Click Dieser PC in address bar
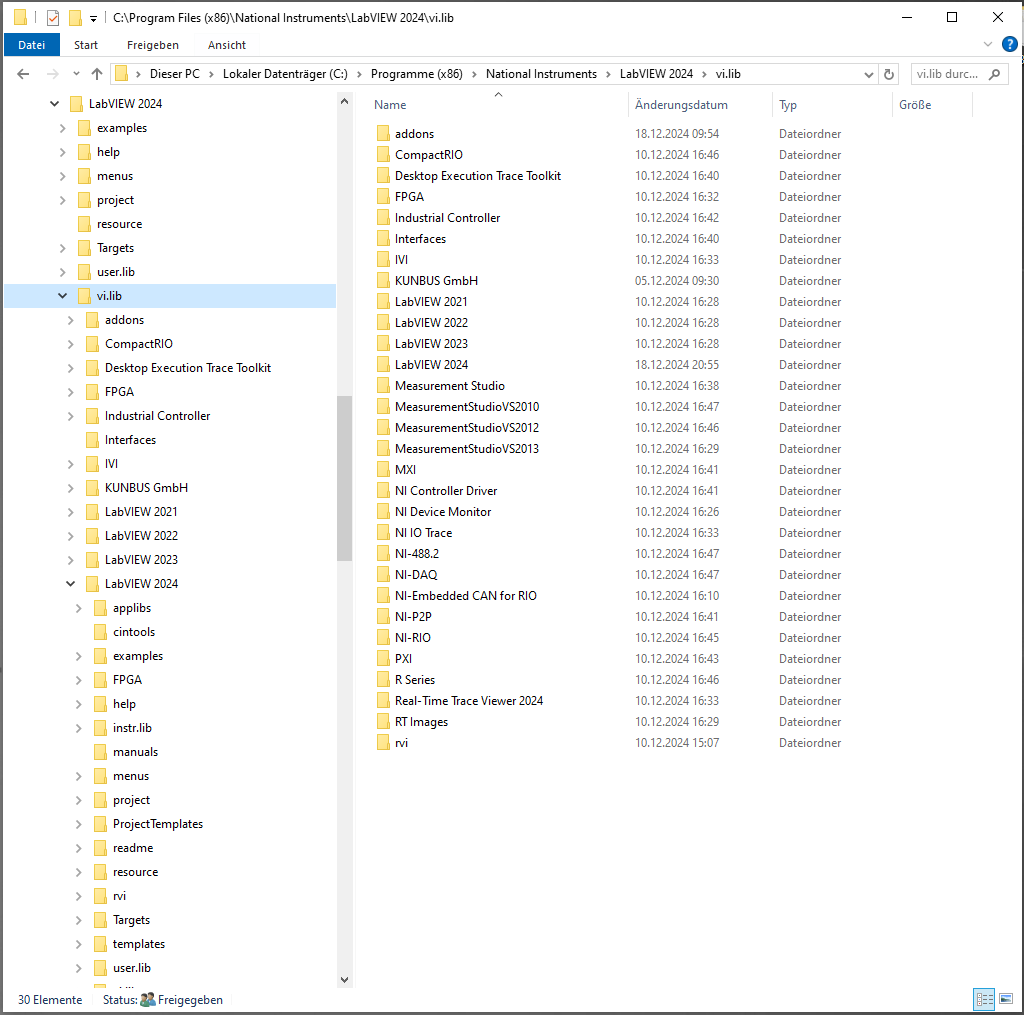The image size is (1024, 1015). tap(175, 74)
